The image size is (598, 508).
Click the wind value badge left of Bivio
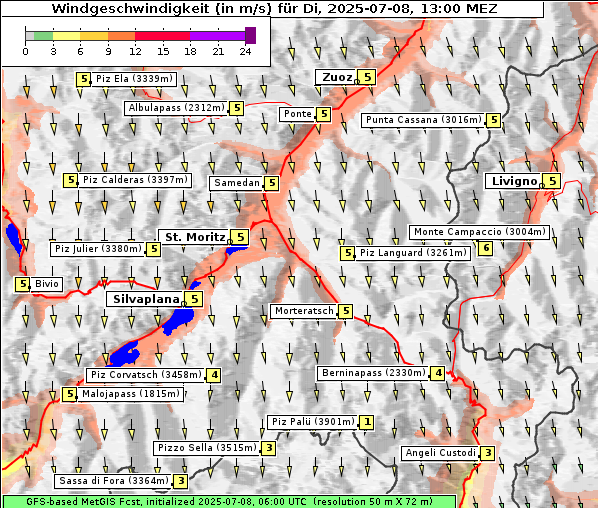click(x=23, y=284)
